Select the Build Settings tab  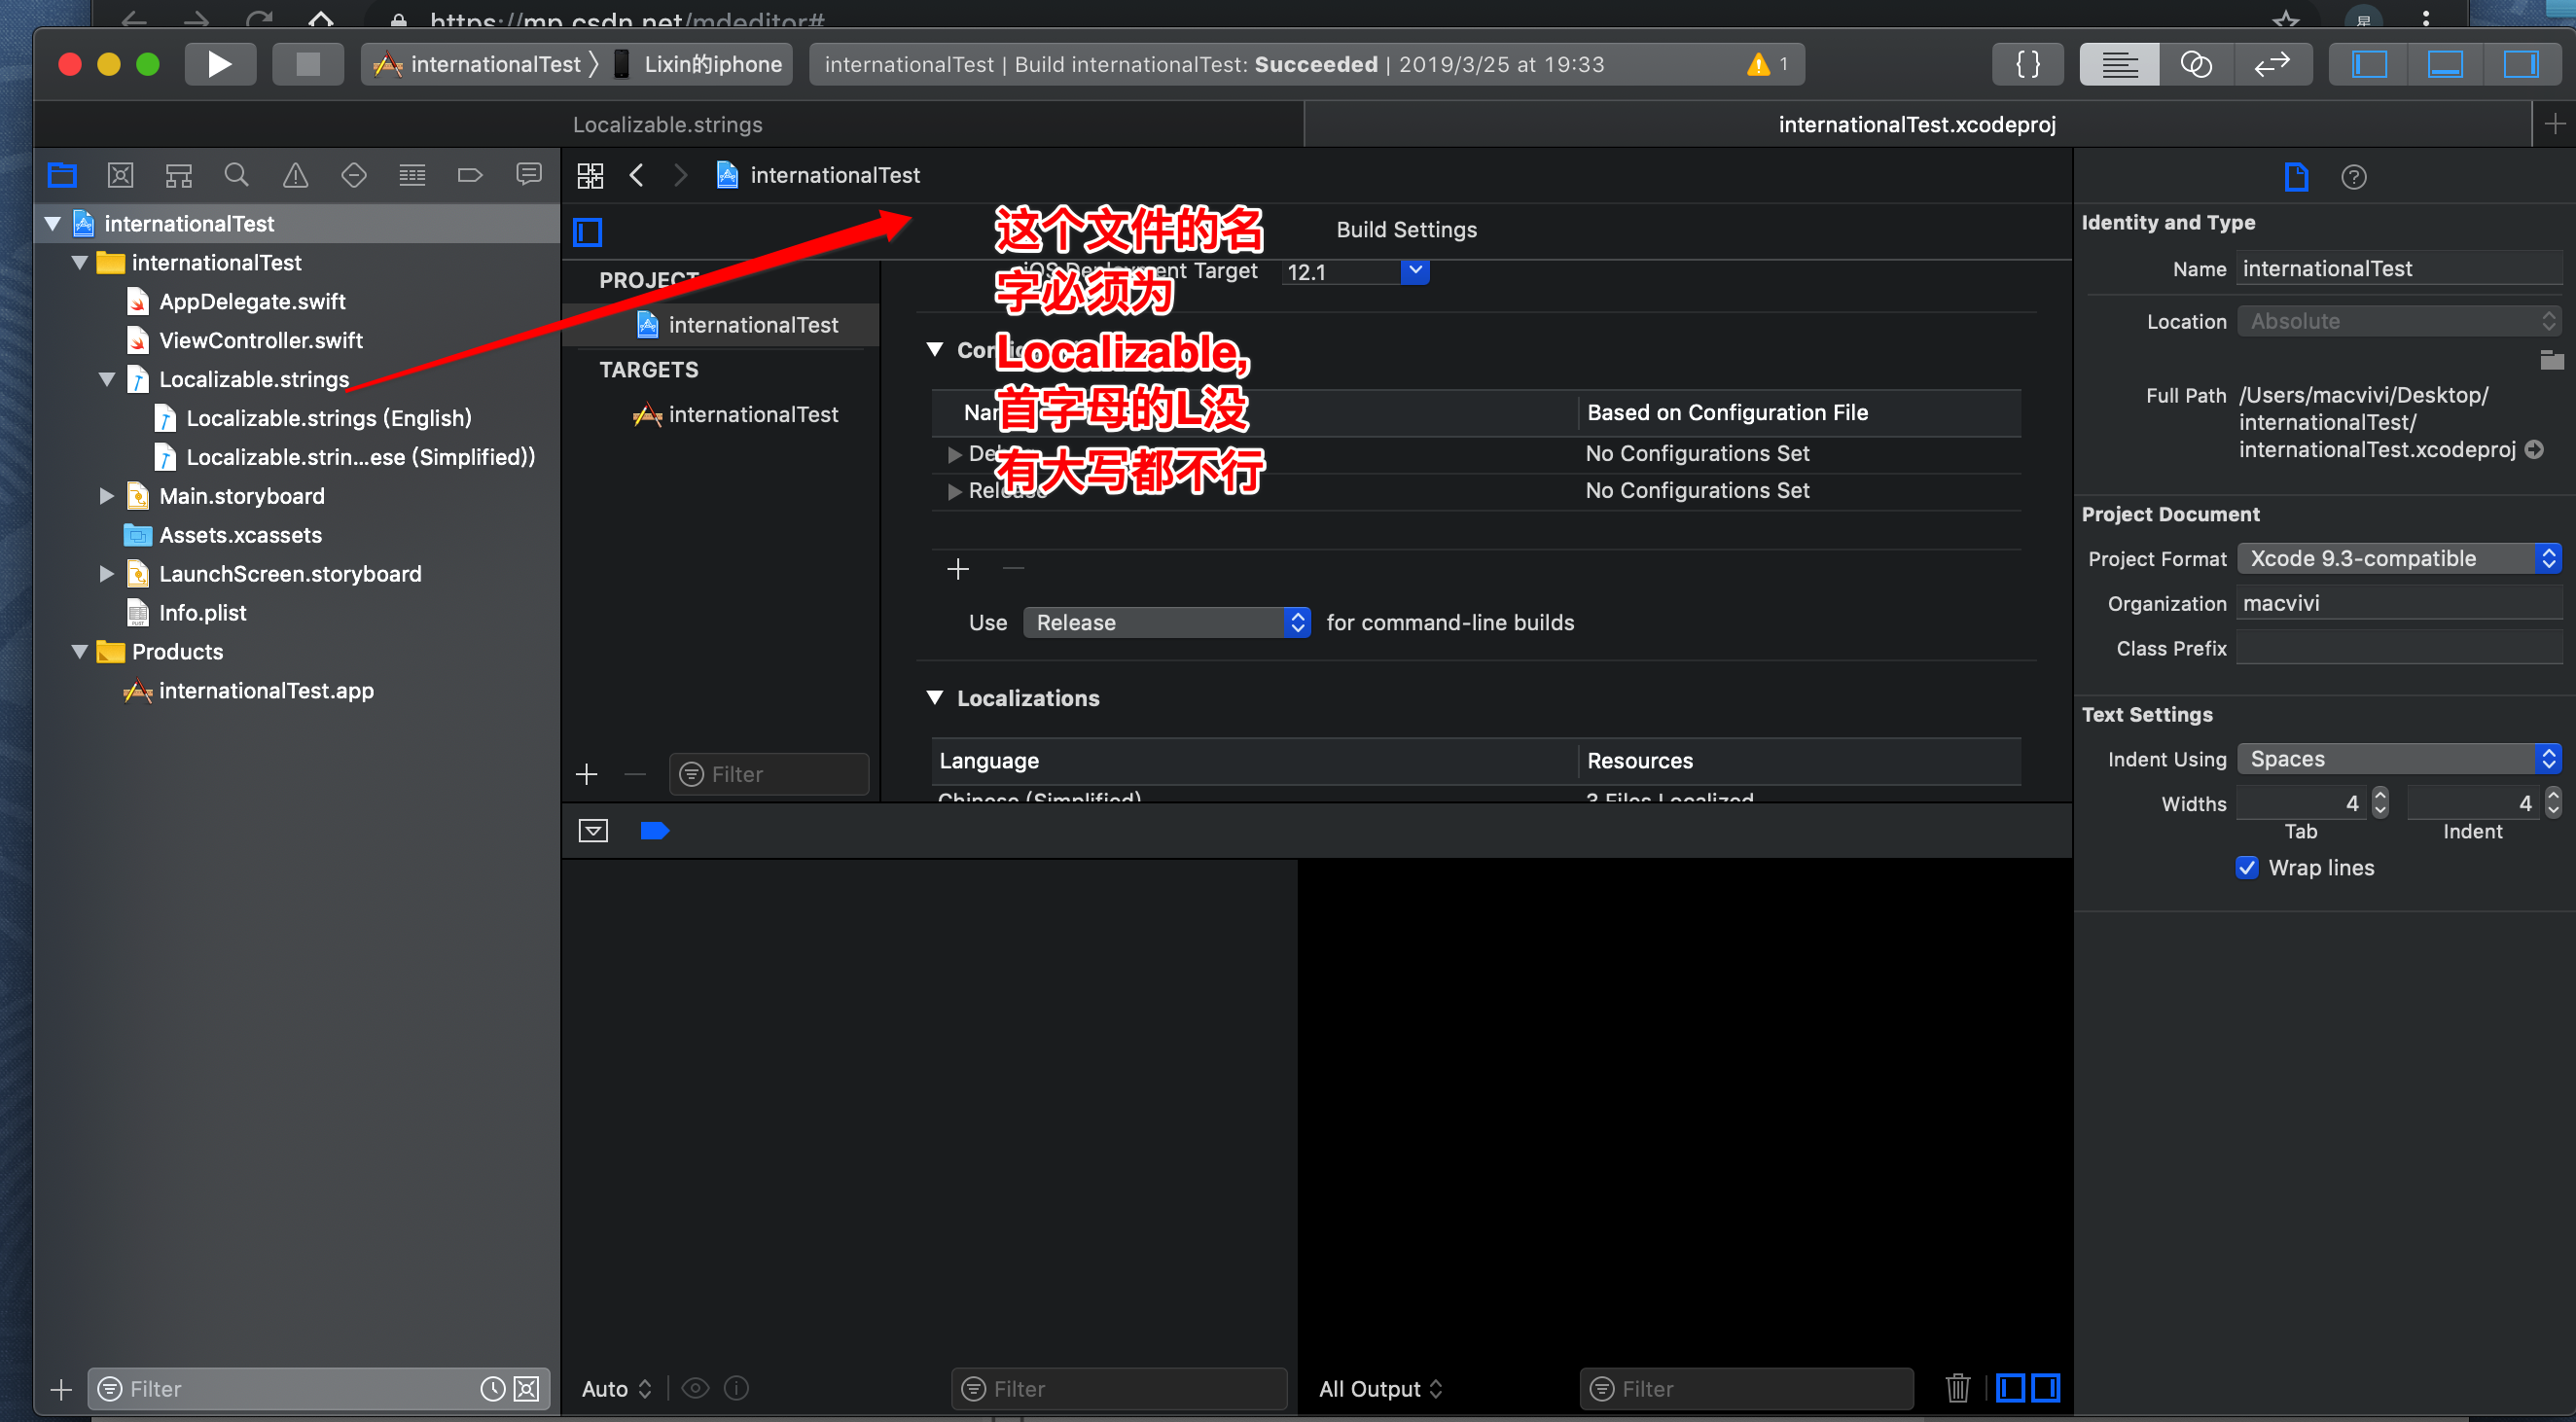pyautogui.click(x=1405, y=230)
